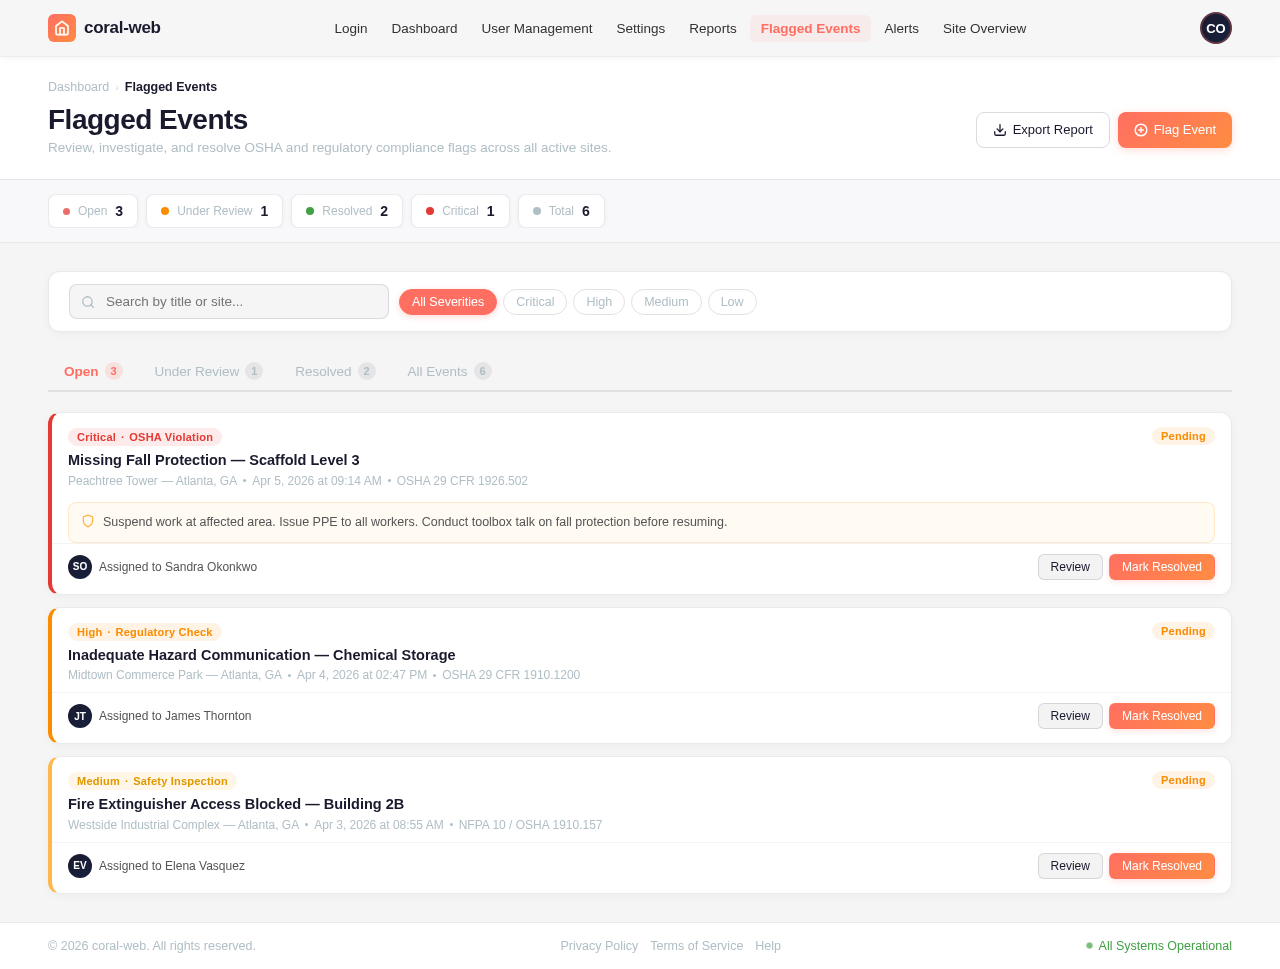Click the search magnifier icon
Viewport: 1280px width, 969px height.
click(88, 302)
